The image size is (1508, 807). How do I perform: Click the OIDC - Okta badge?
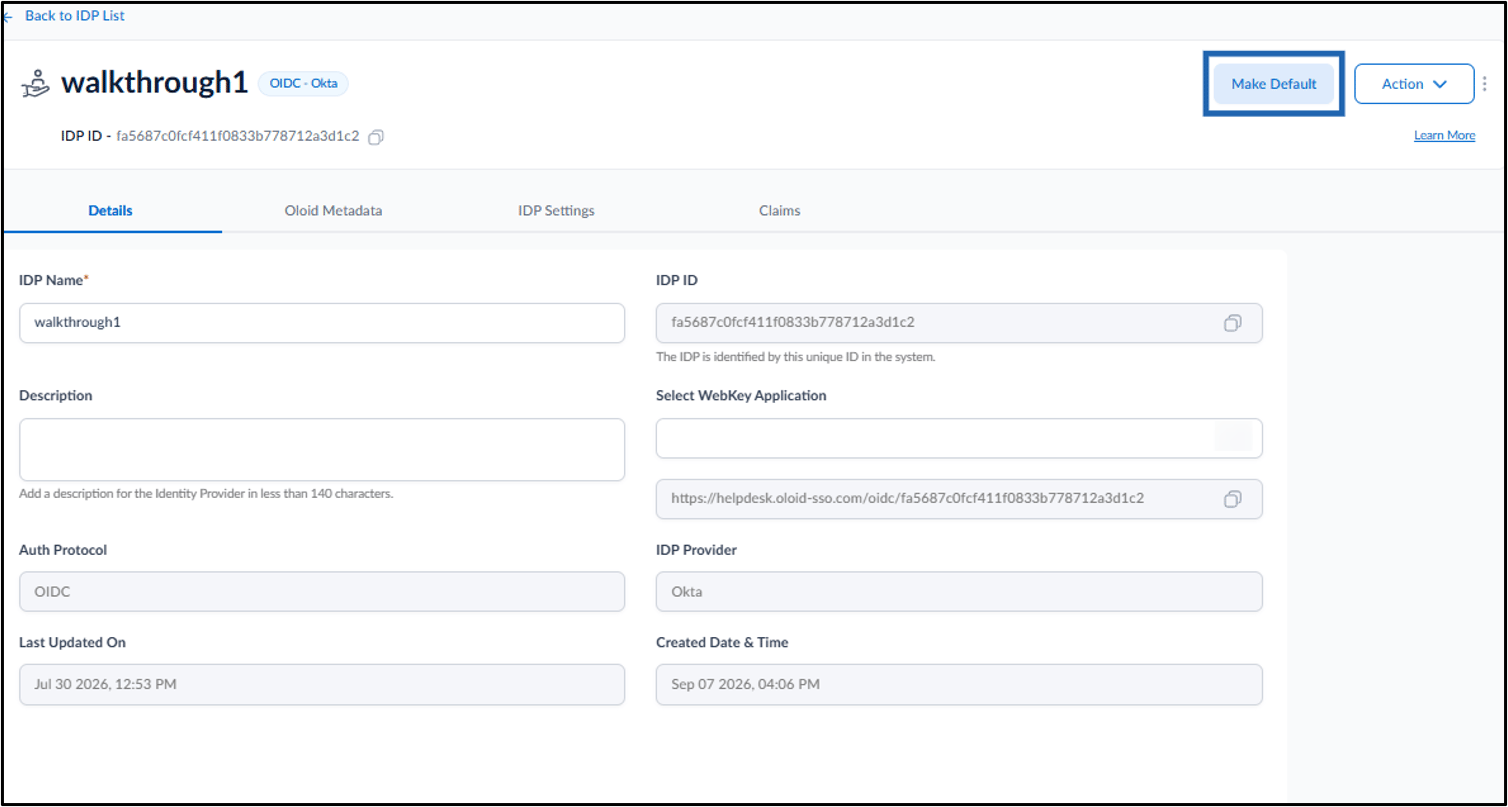[x=303, y=84]
